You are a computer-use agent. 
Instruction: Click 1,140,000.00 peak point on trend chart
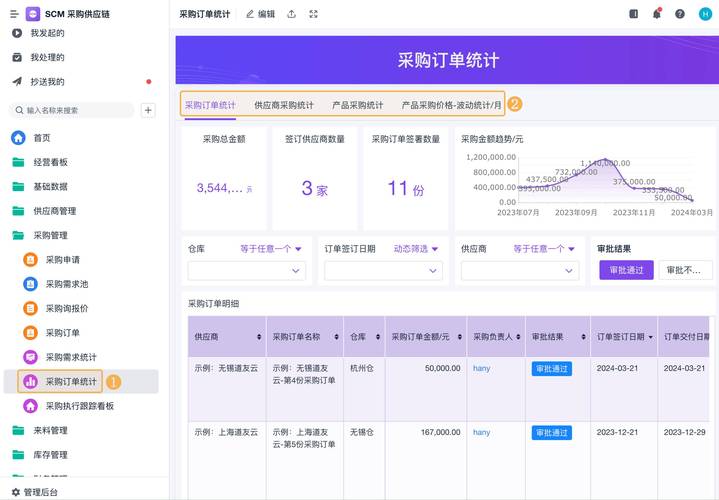pyautogui.click(x=605, y=160)
